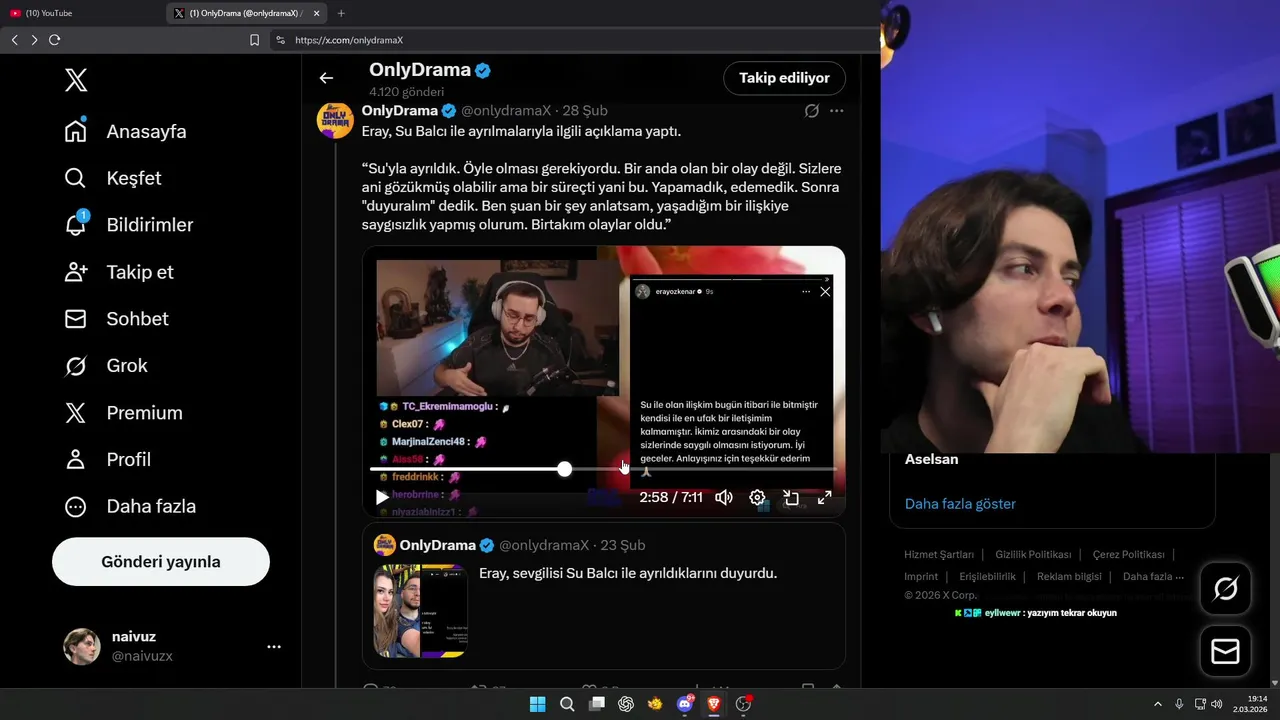Open Gizlilik Politikası footer link
The width and height of the screenshot is (1280, 720).
[1032, 554]
